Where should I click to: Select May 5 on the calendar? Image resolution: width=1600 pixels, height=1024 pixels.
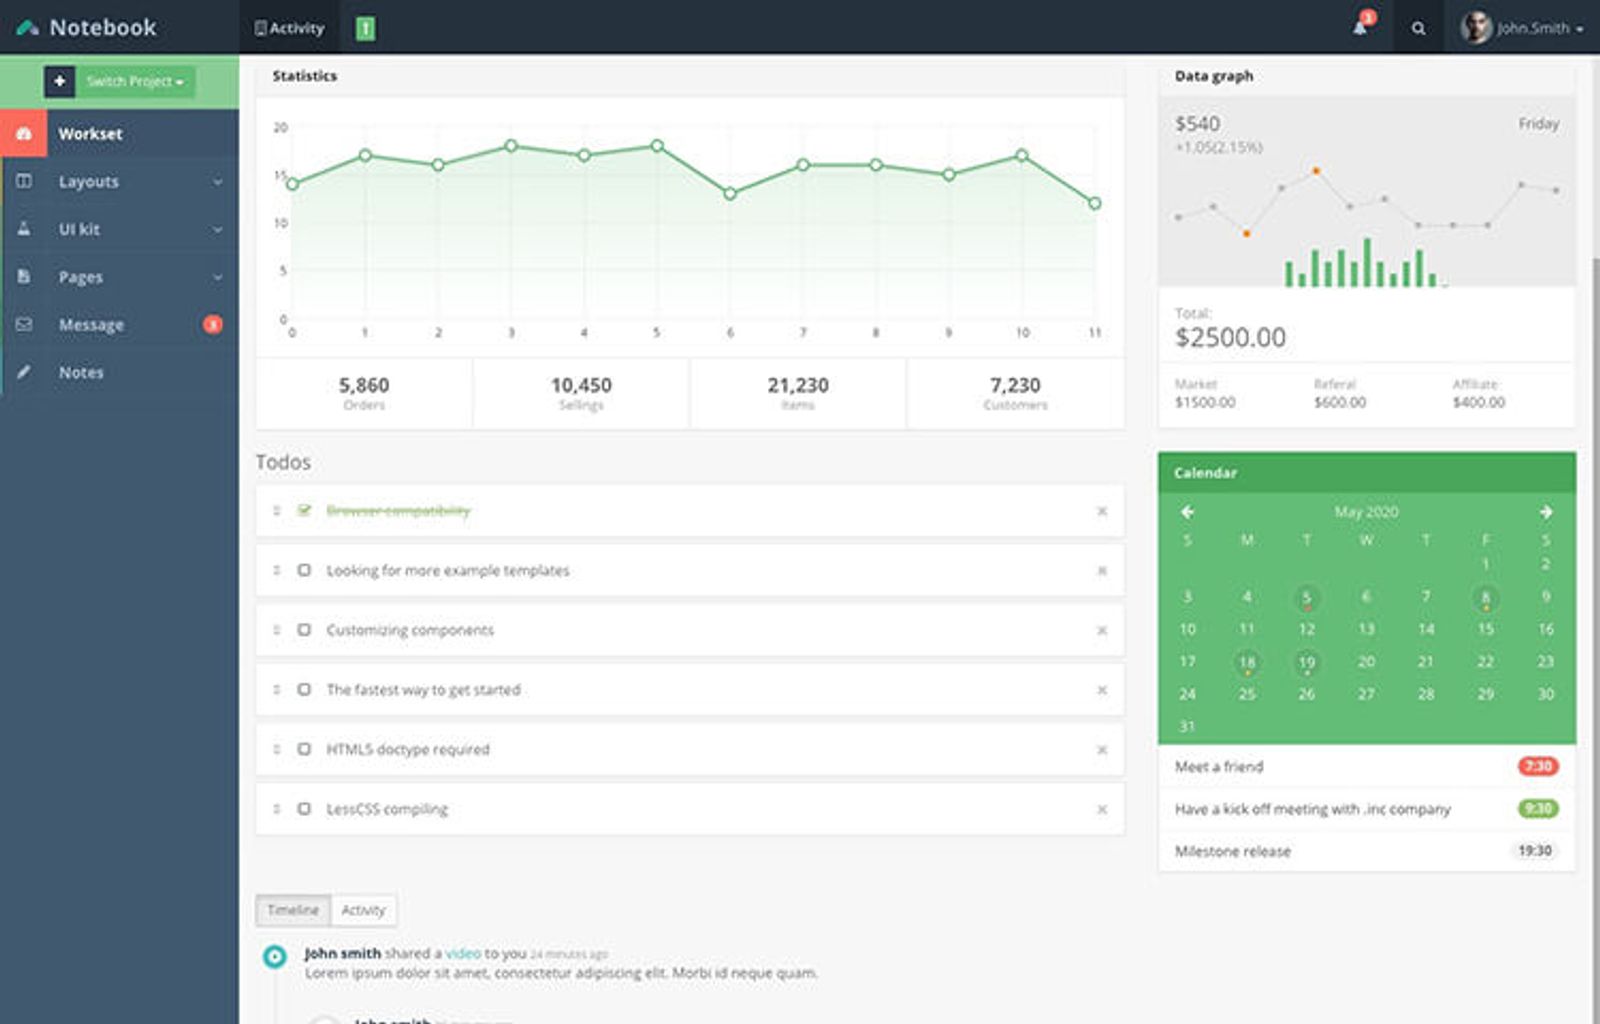click(1306, 597)
